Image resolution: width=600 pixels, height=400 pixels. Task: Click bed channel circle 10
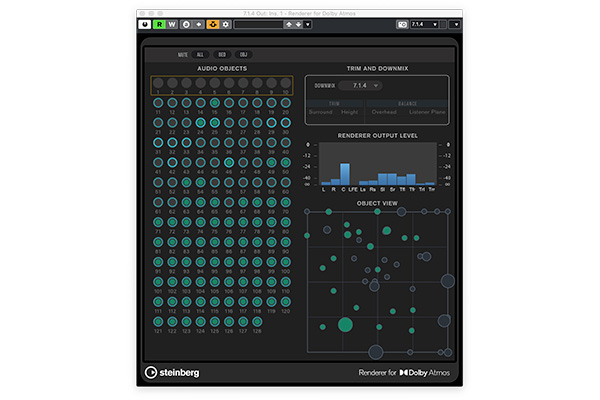point(285,83)
